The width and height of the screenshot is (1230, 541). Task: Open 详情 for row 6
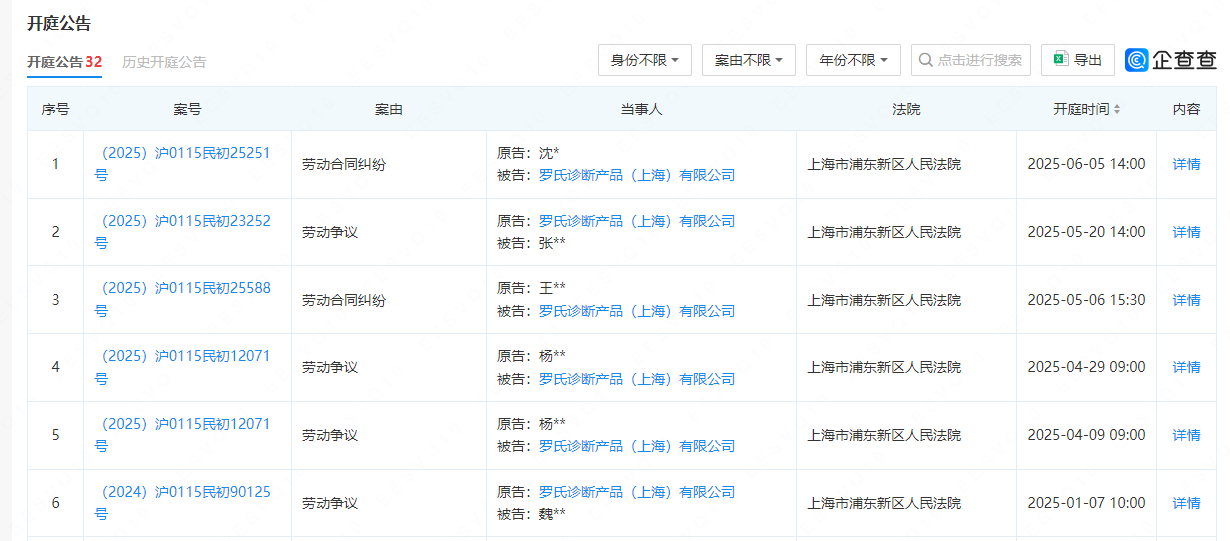[x=1186, y=503]
